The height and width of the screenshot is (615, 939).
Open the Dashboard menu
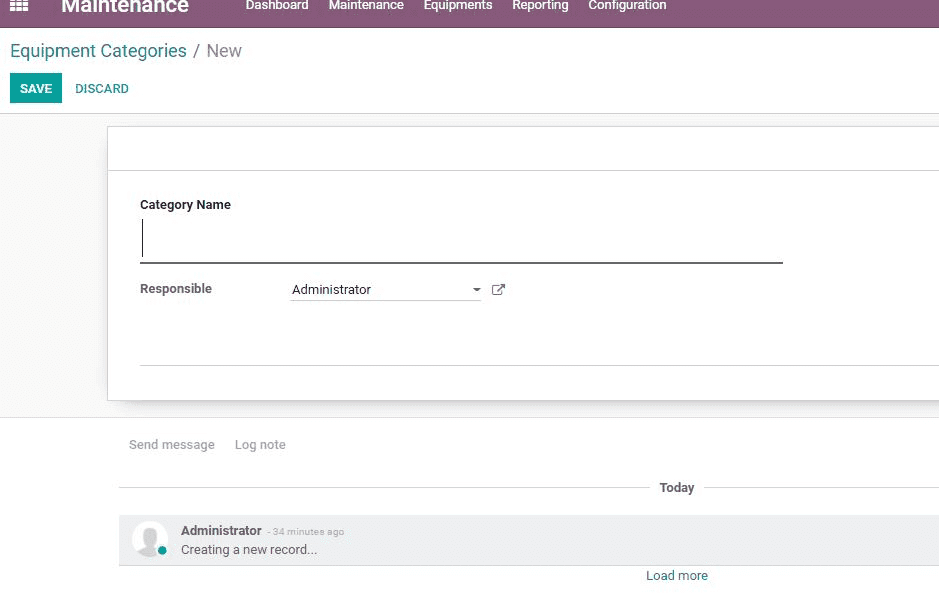[277, 6]
